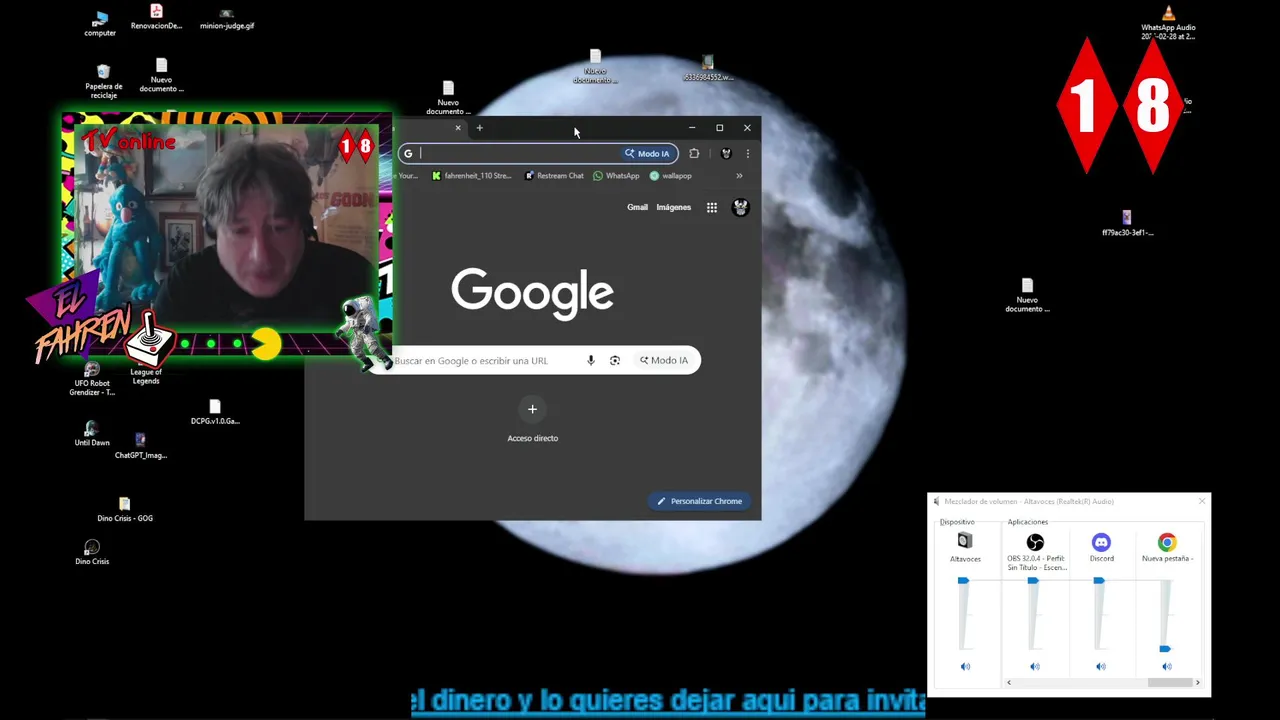Click the mixer's scroll left arrow
The width and height of the screenshot is (1280, 720).
(1009, 682)
